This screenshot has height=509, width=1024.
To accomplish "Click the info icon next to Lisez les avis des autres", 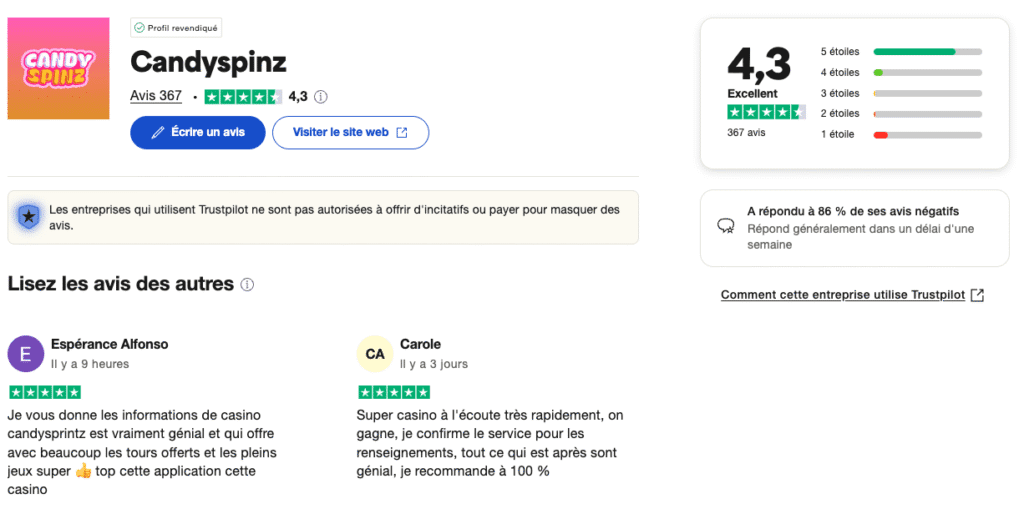I will point(247,284).
